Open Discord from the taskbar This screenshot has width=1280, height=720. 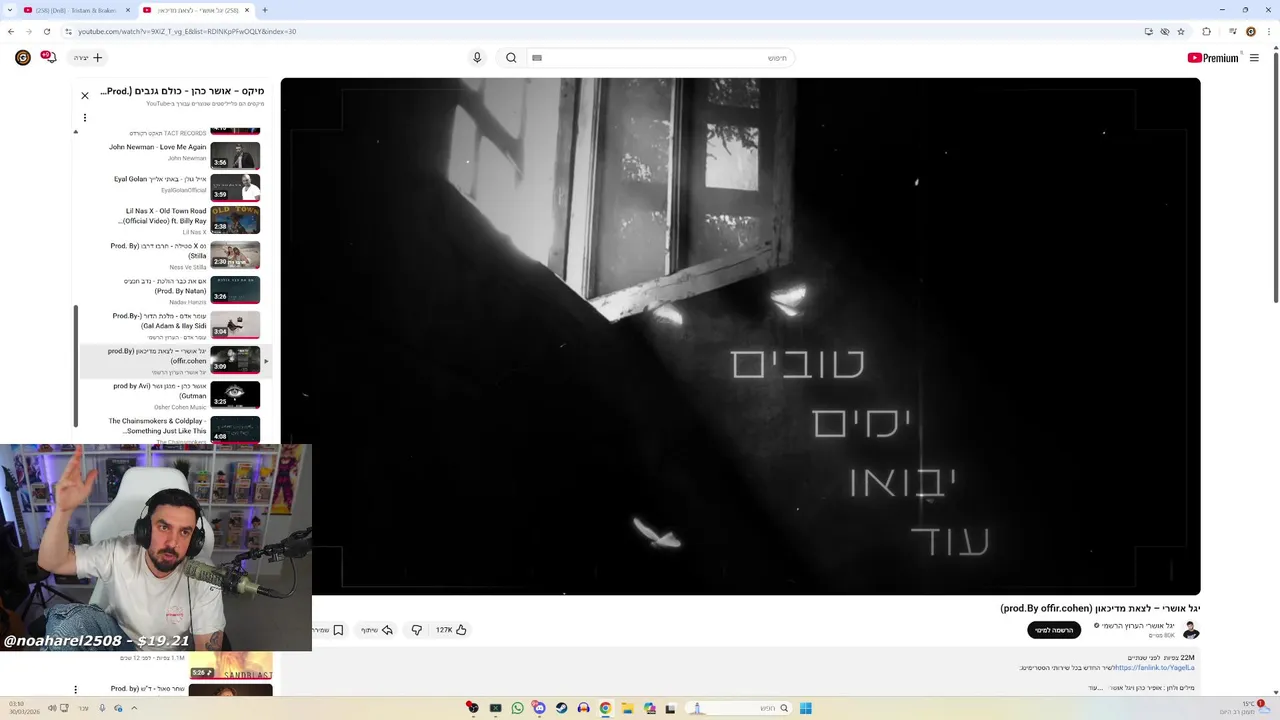point(539,708)
